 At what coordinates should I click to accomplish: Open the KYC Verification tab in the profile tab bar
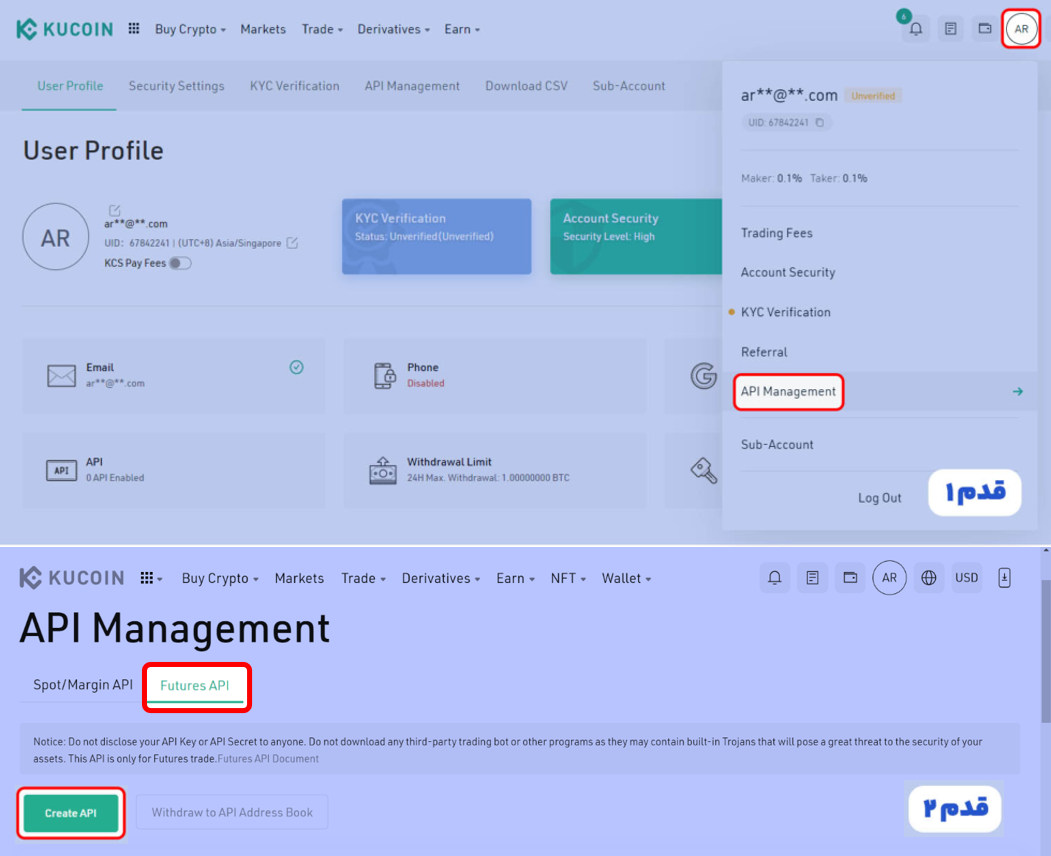(294, 86)
